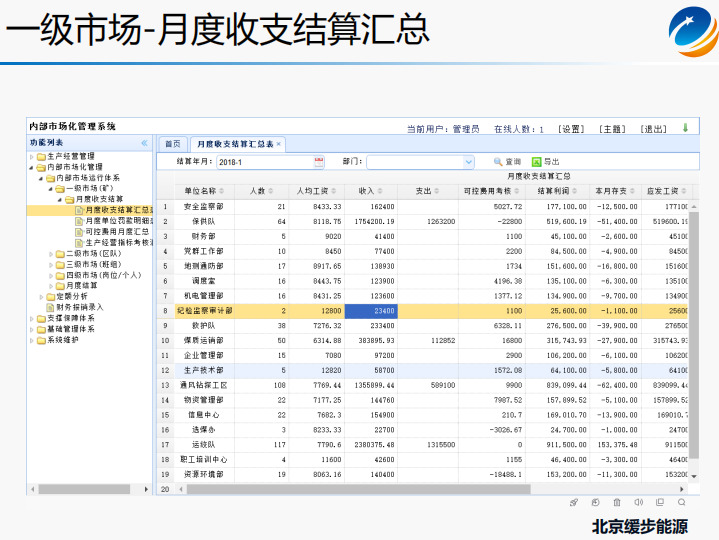Click the left panel's horizontal scrollbar thumb
This screenshot has width=719, height=540.
click(x=84, y=489)
